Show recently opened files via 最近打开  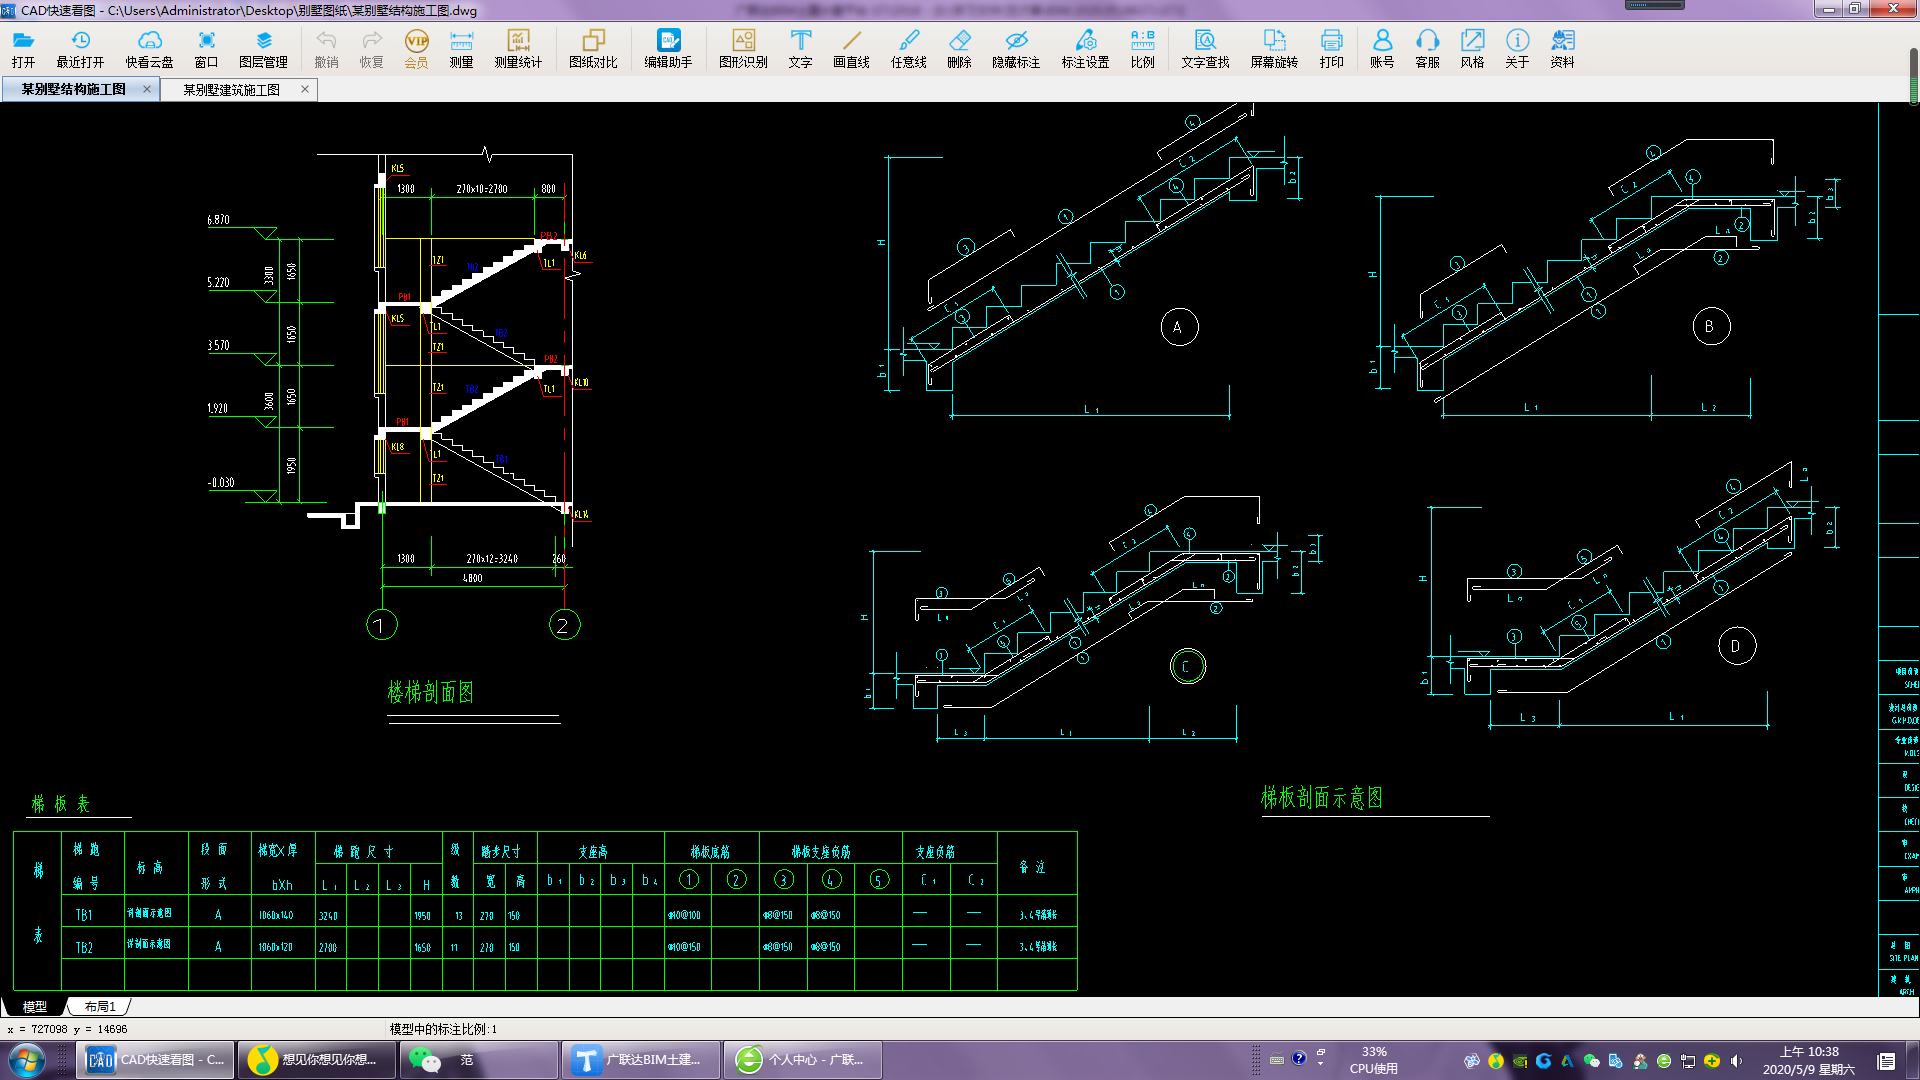[x=80, y=49]
